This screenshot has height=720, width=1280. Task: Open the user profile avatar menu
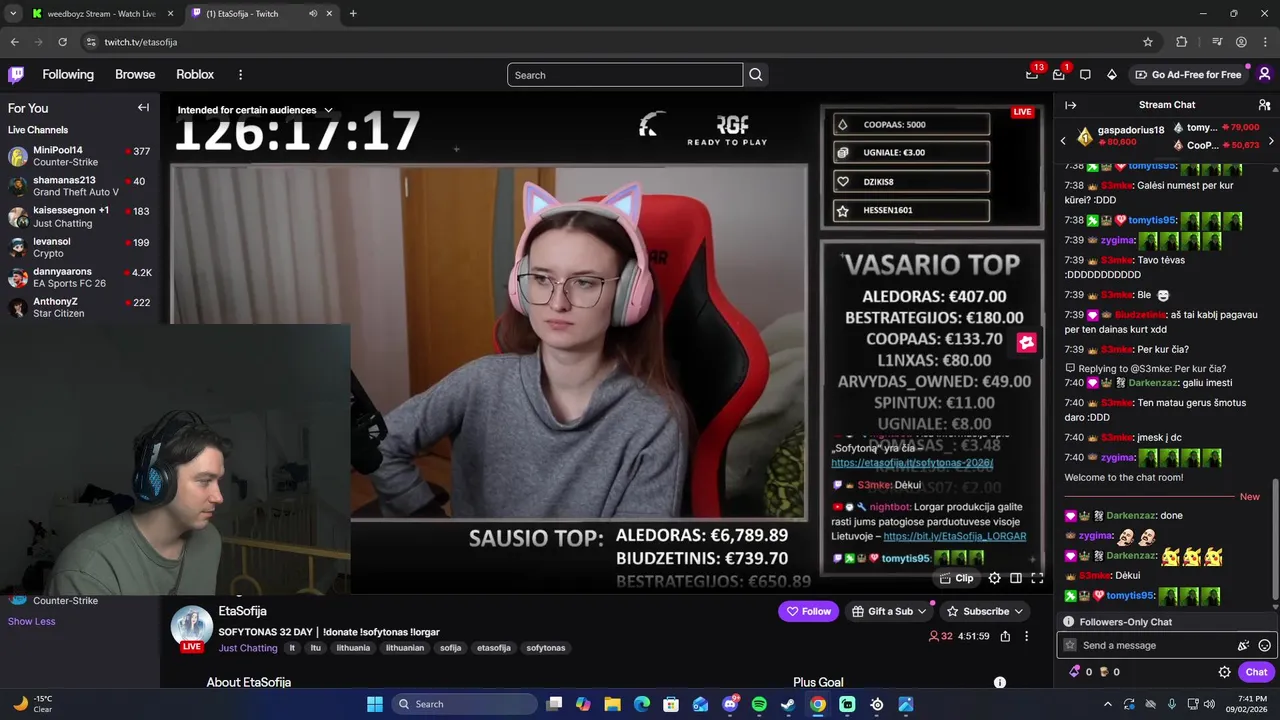point(1264,74)
